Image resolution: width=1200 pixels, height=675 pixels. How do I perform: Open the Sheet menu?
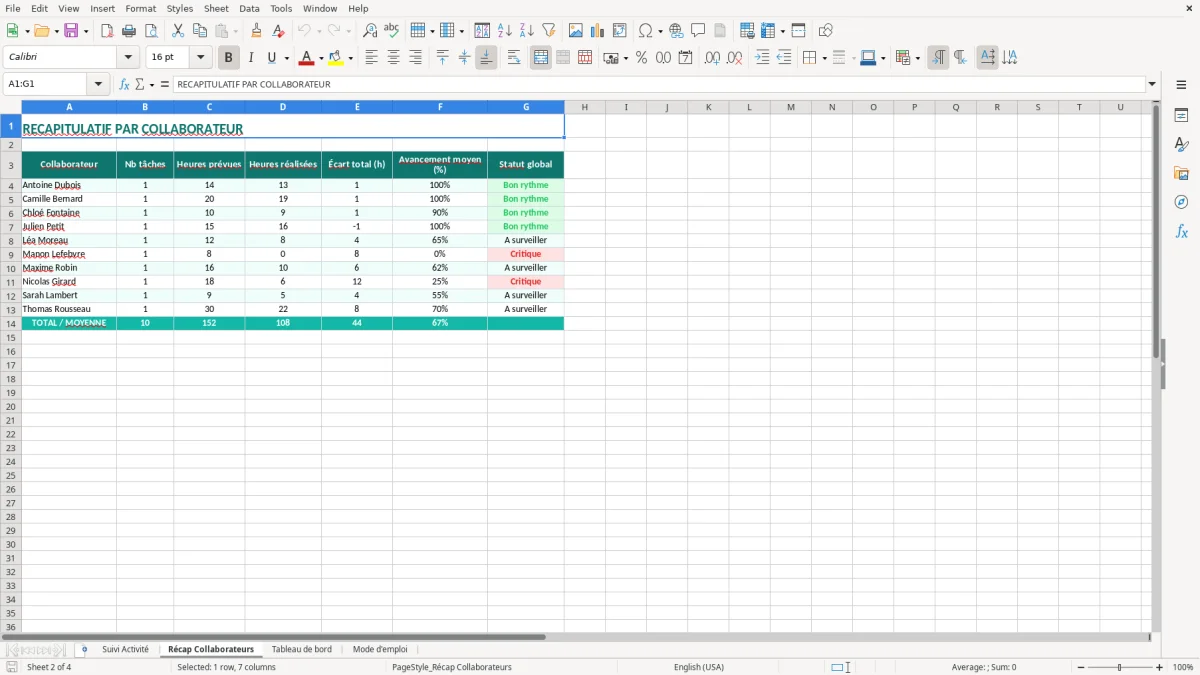(x=216, y=8)
